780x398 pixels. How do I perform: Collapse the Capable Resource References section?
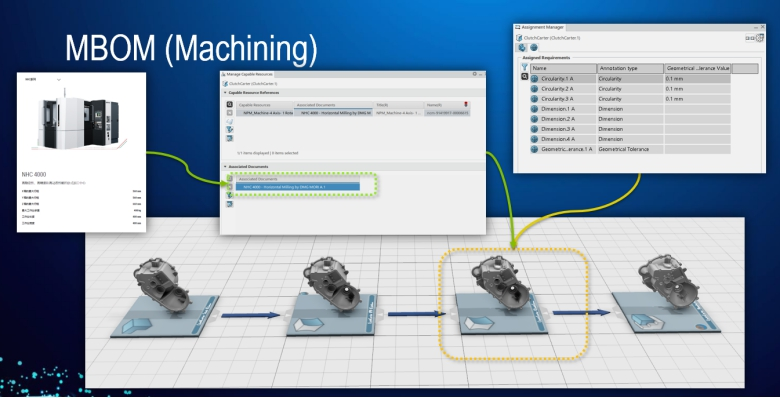tap(225, 93)
